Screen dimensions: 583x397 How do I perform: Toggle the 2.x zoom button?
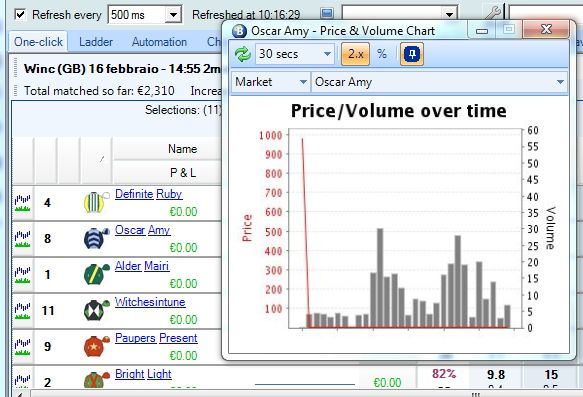tap(355, 54)
